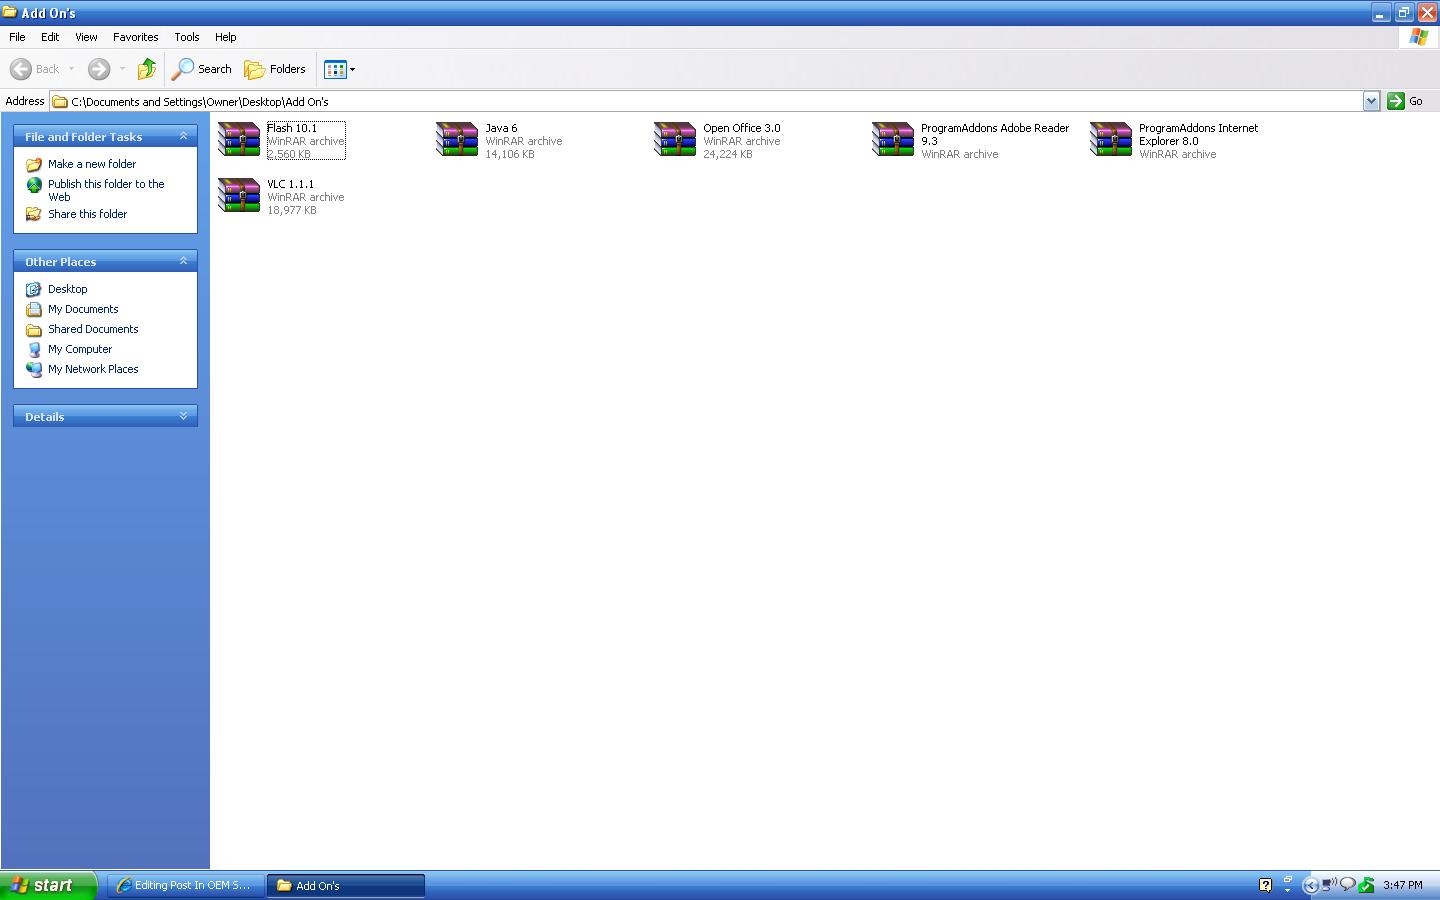
Task: Click the Add On's taskbar button
Action: tap(345, 885)
